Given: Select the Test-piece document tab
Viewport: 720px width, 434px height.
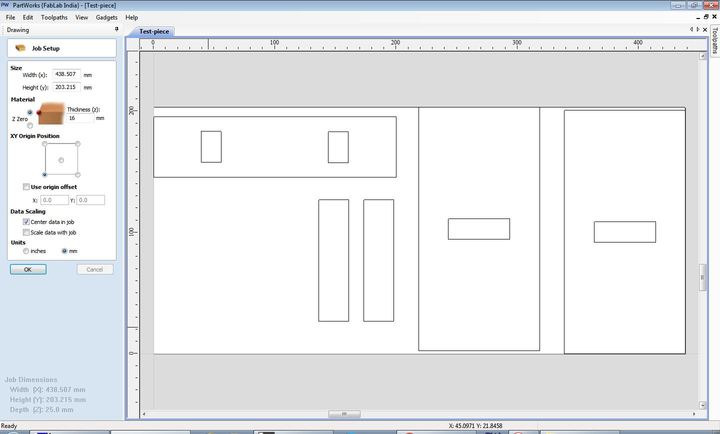Looking at the screenshot, I should (154, 31).
